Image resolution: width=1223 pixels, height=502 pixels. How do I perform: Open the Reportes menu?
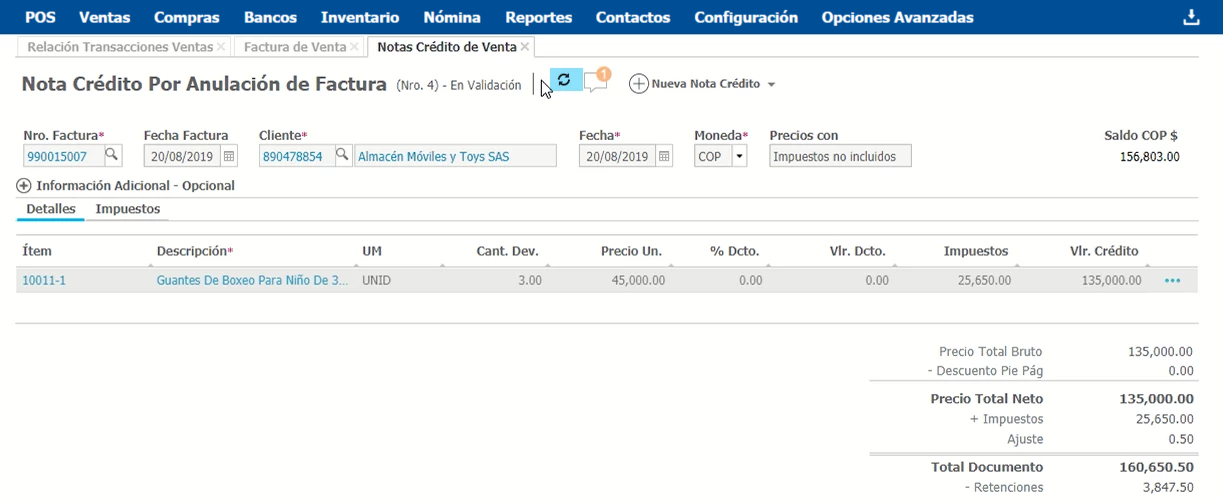pos(538,17)
